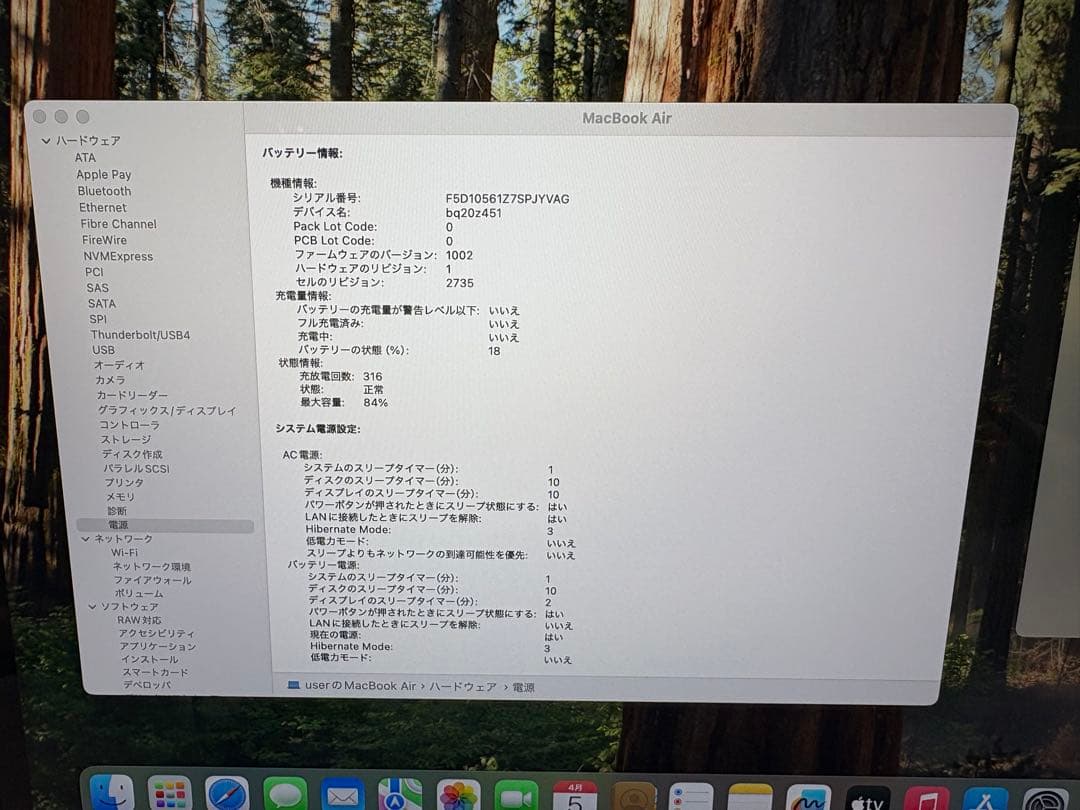Viewport: 1080px width, 810px height.
Task: Click the serial number F5D10561Z7SPJYVAG
Action: (508, 200)
